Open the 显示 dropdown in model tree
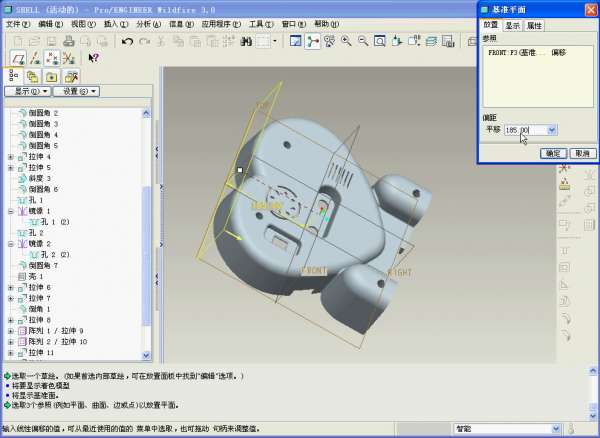The height and width of the screenshot is (438, 600). click(27, 91)
